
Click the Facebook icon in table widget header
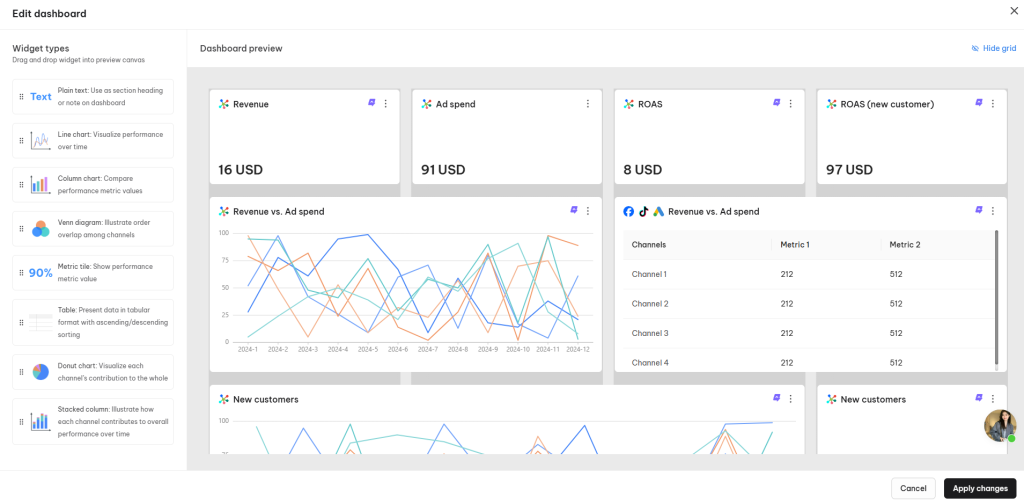628,212
